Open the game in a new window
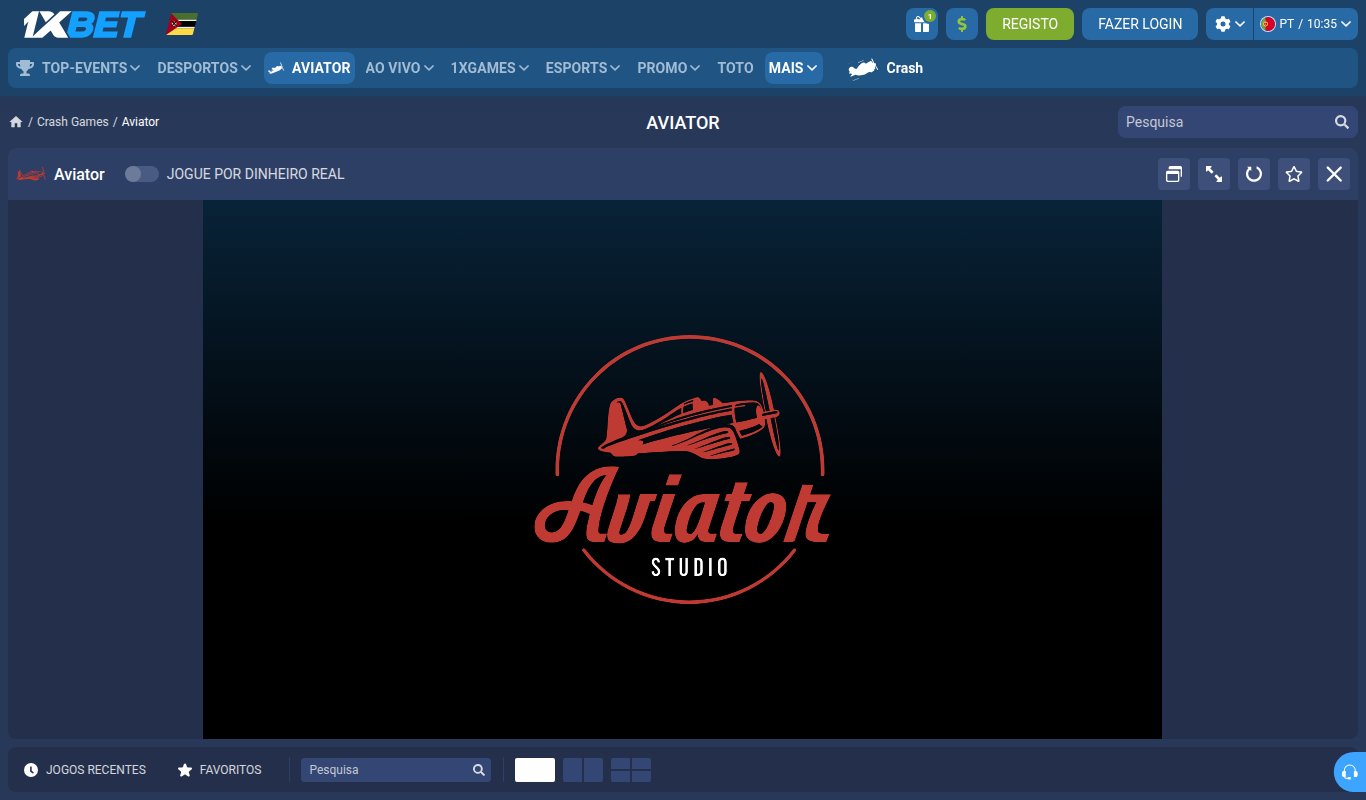The width and height of the screenshot is (1366, 800). [1174, 174]
